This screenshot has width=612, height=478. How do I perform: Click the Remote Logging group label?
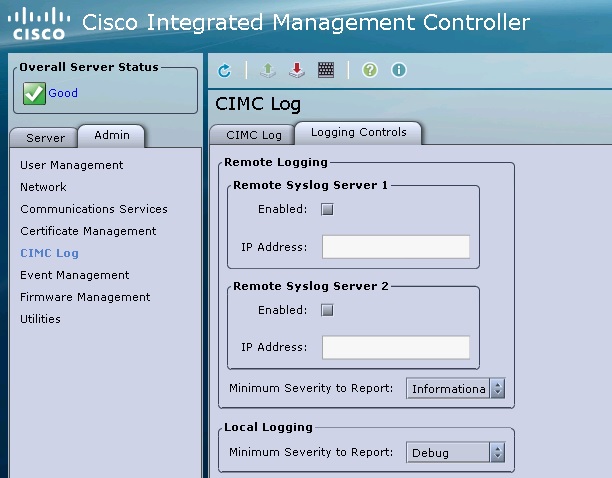276,162
